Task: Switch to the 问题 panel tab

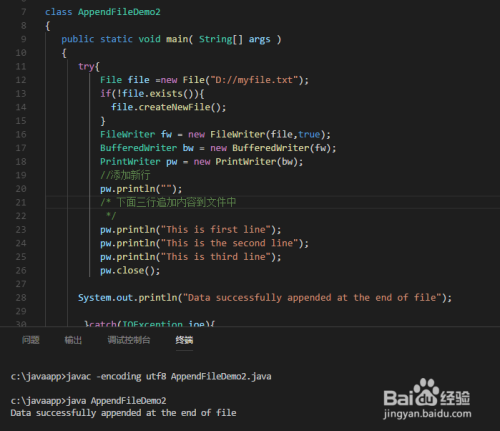Action: (x=31, y=340)
